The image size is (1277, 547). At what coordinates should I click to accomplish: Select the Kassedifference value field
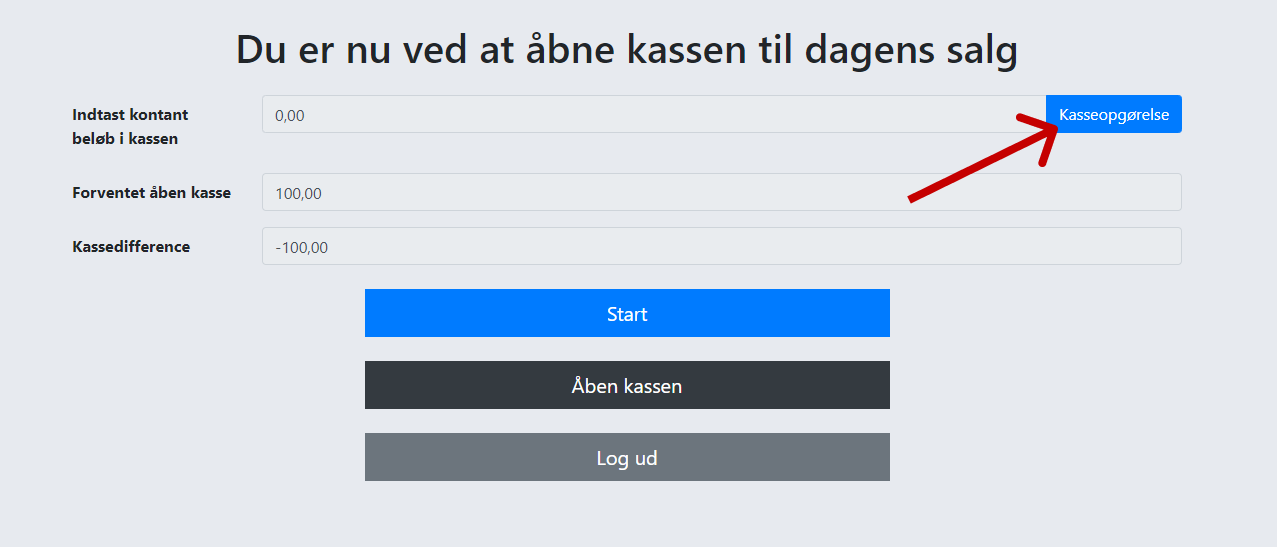pyautogui.click(x=721, y=246)
